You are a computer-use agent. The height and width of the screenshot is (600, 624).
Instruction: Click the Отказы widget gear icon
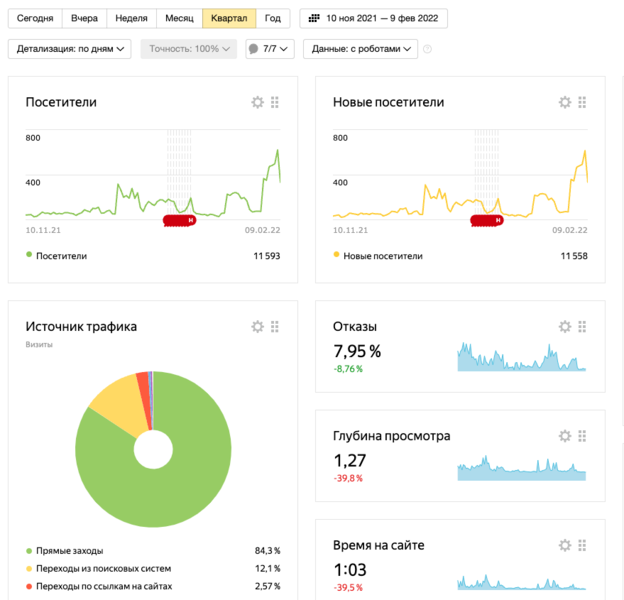[565, 326]
